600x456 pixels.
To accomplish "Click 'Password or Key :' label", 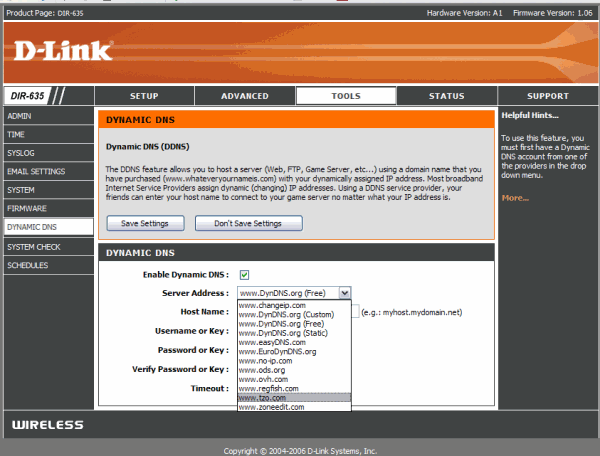I will point(194,350).
